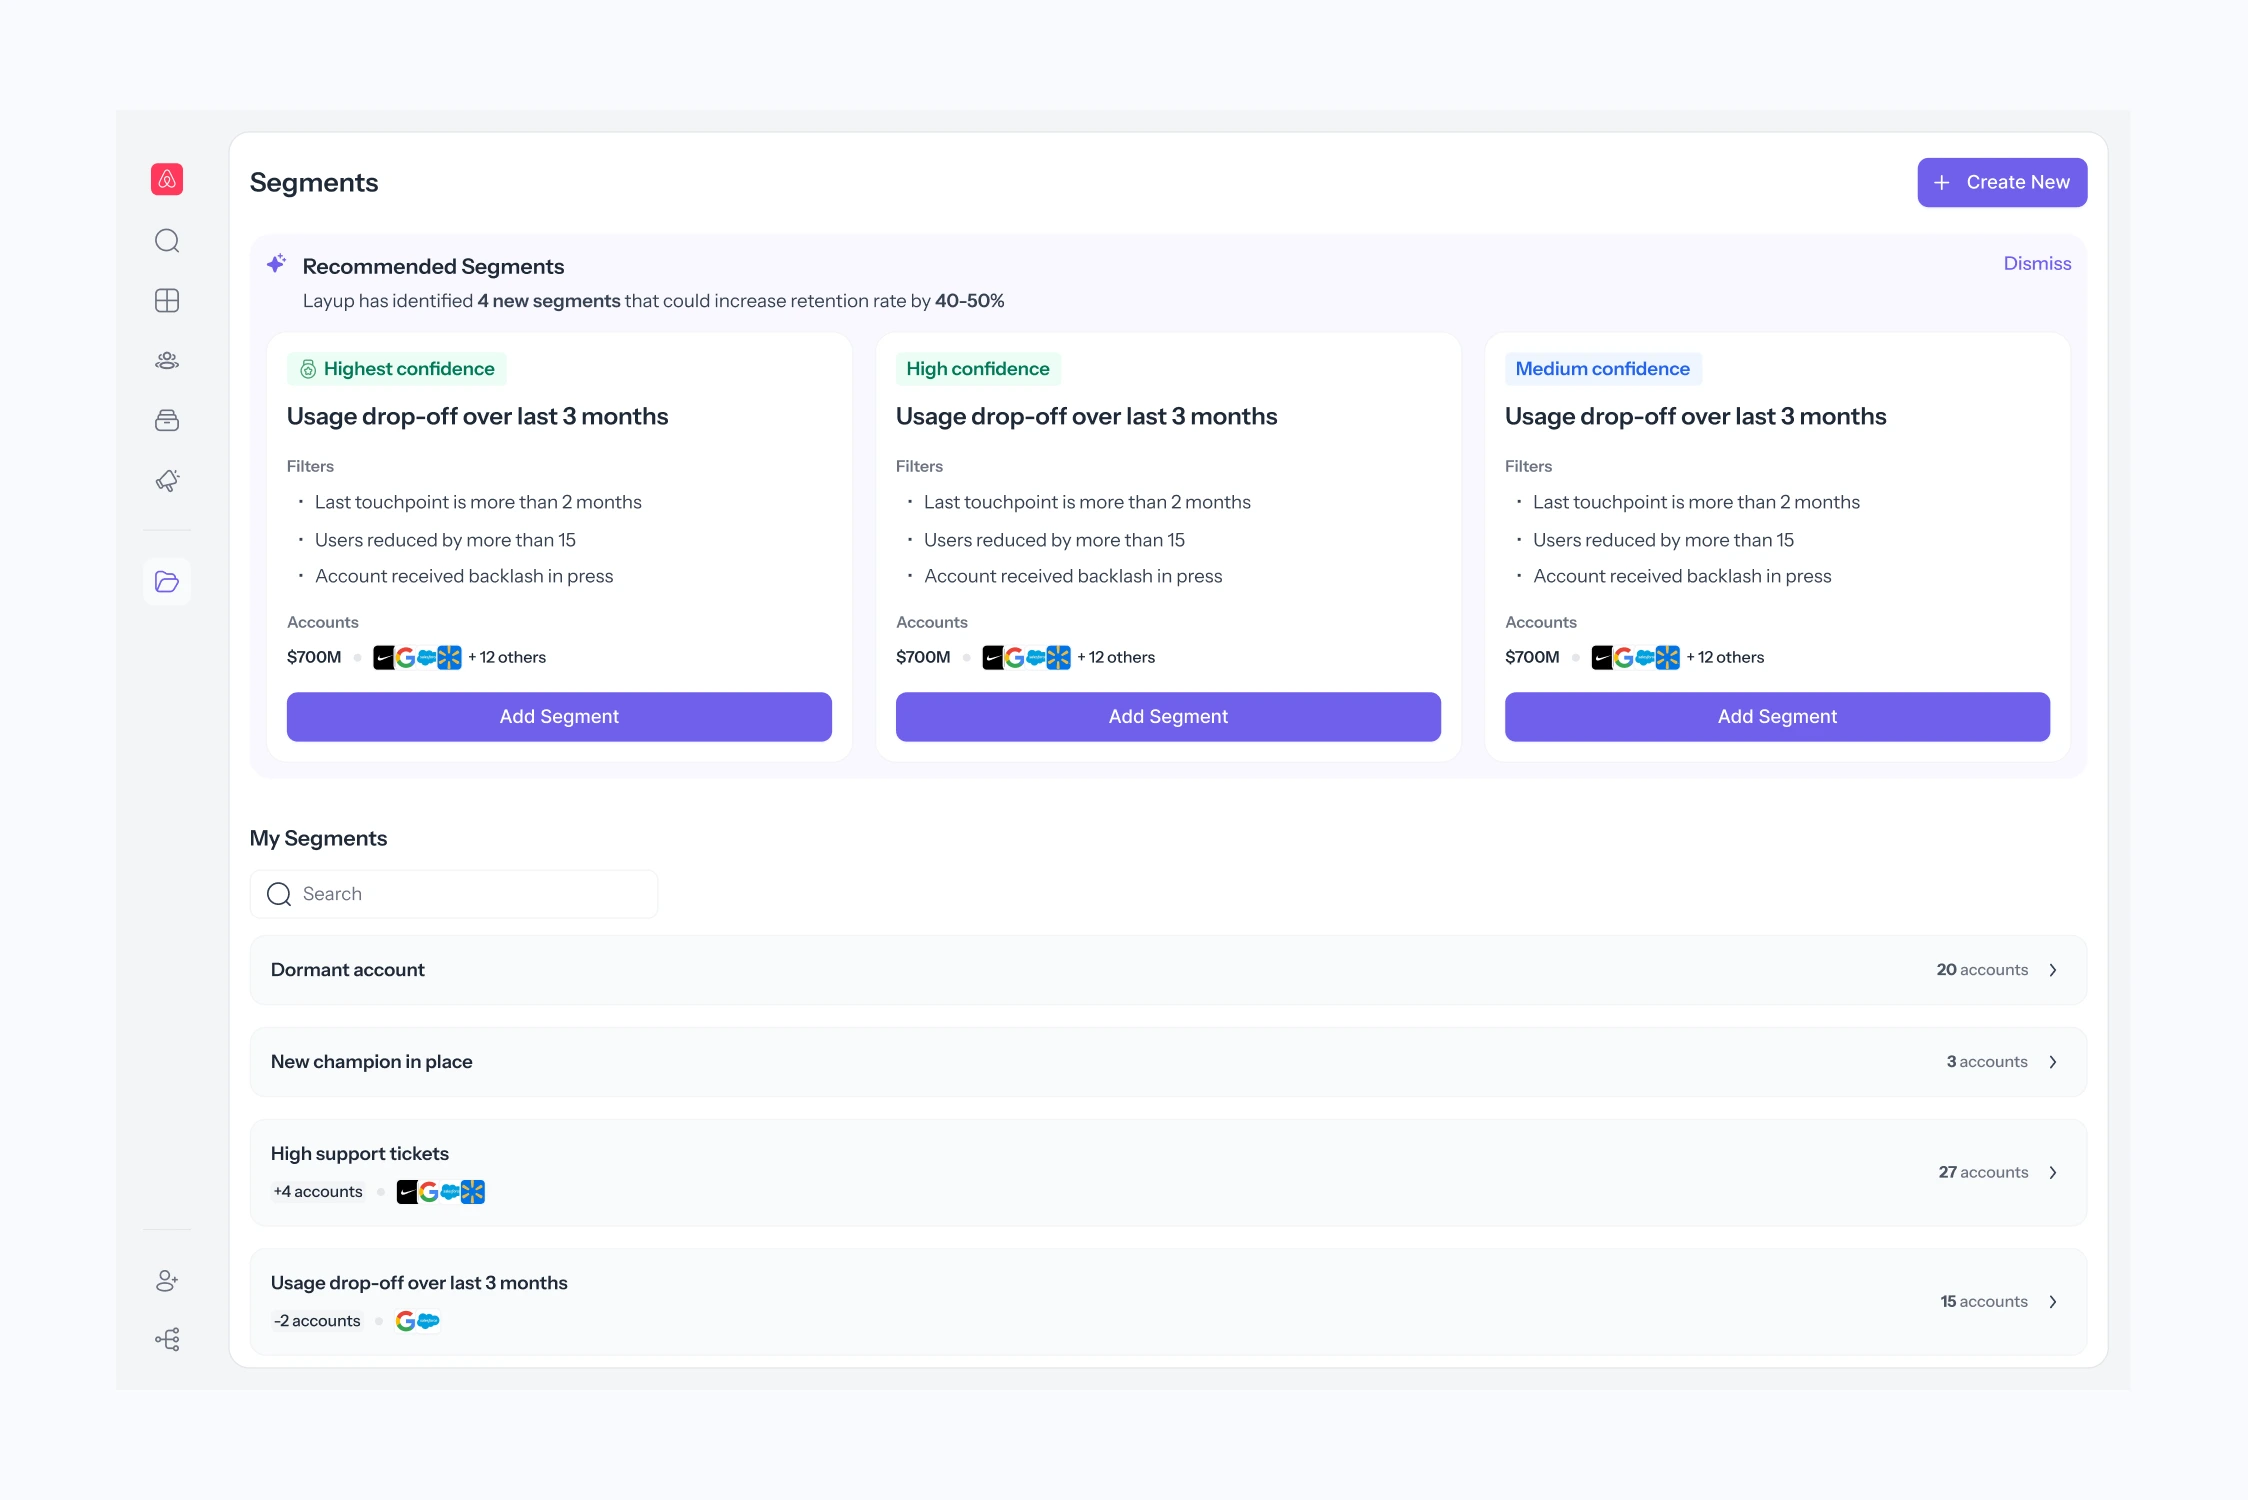Select the Segments folder icon in the sidebar
The width and height of the screenshot is (2248, 1500).
tap(167, 582)
